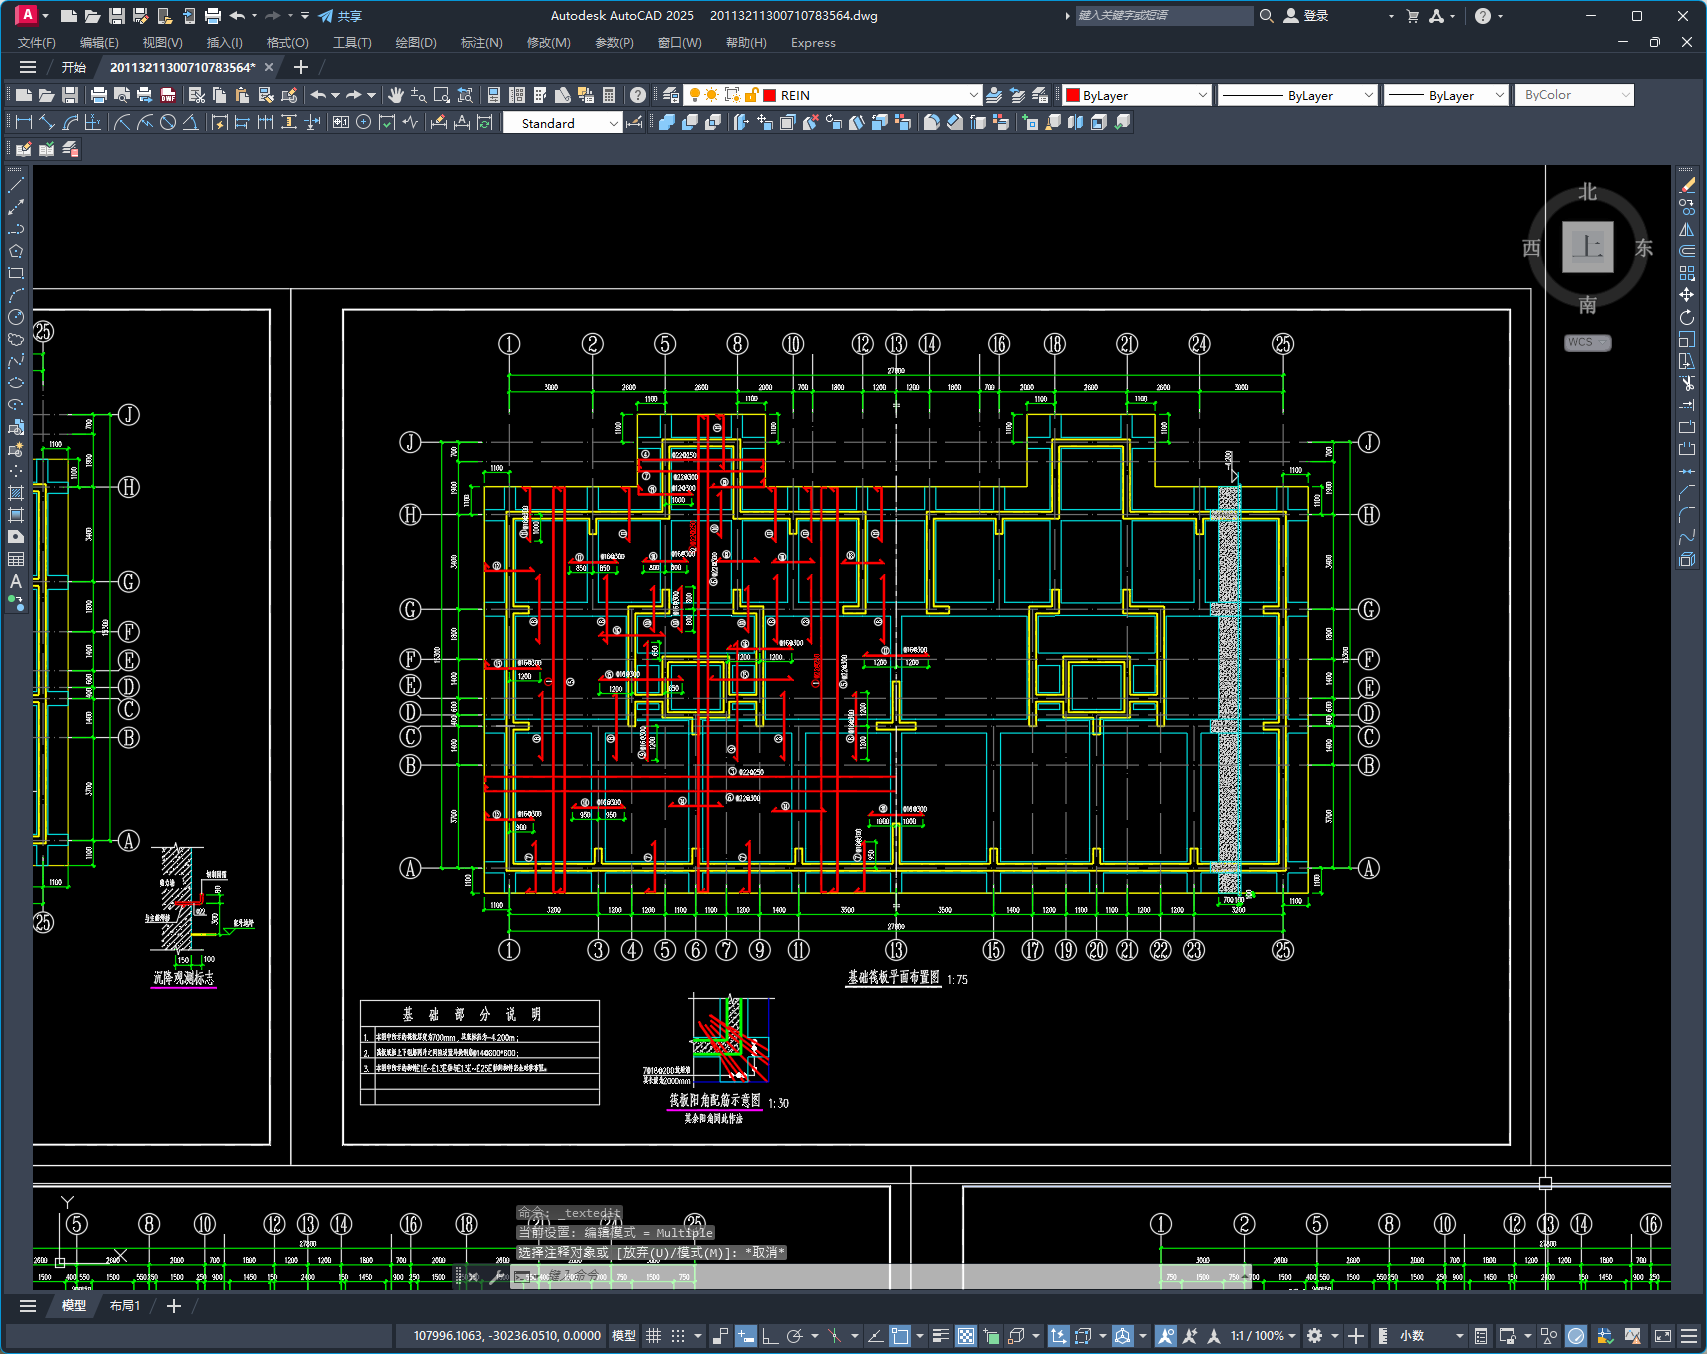Toggle transparency display in status bar

(966, 1336)
